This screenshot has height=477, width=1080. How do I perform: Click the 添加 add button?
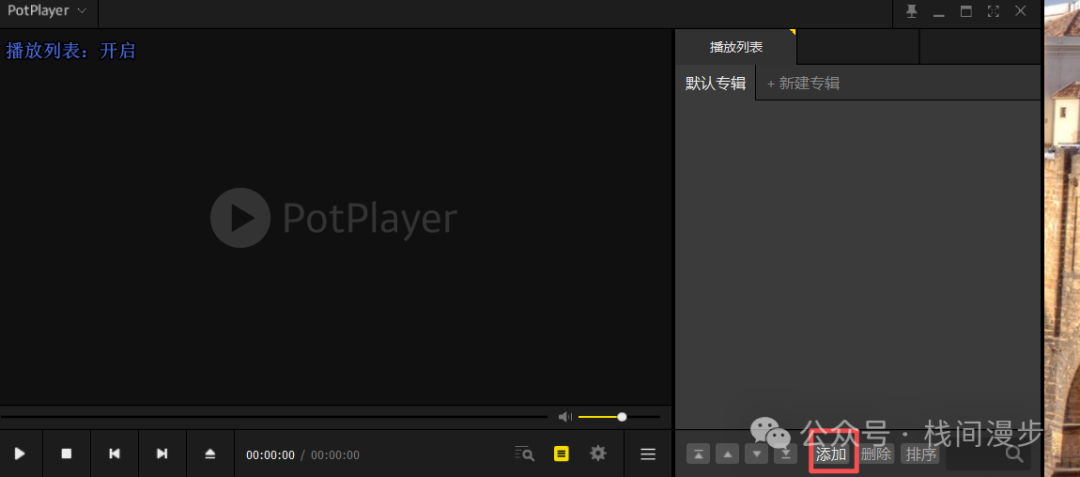pyautogui.click(x=831, y=454)
